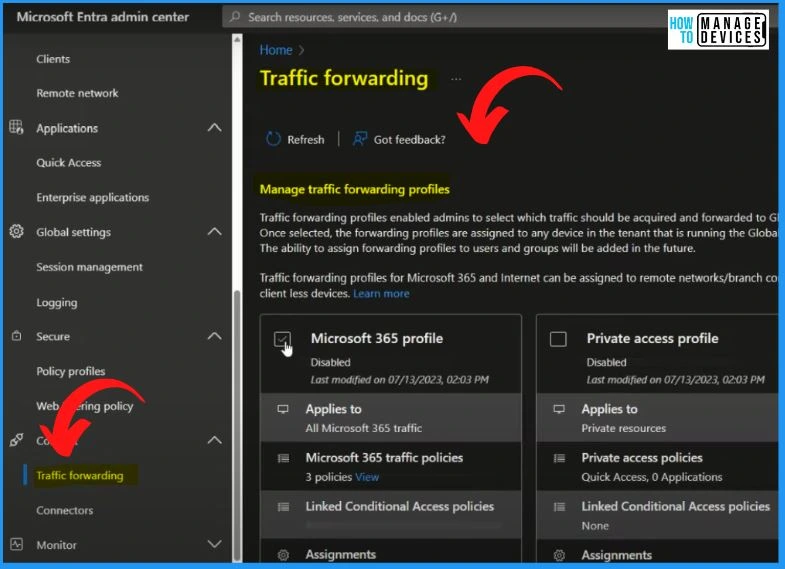Click the Refresh circular arrow icon
The width and height of the screenshot is (785, 569).
click(x=273, y=139)
